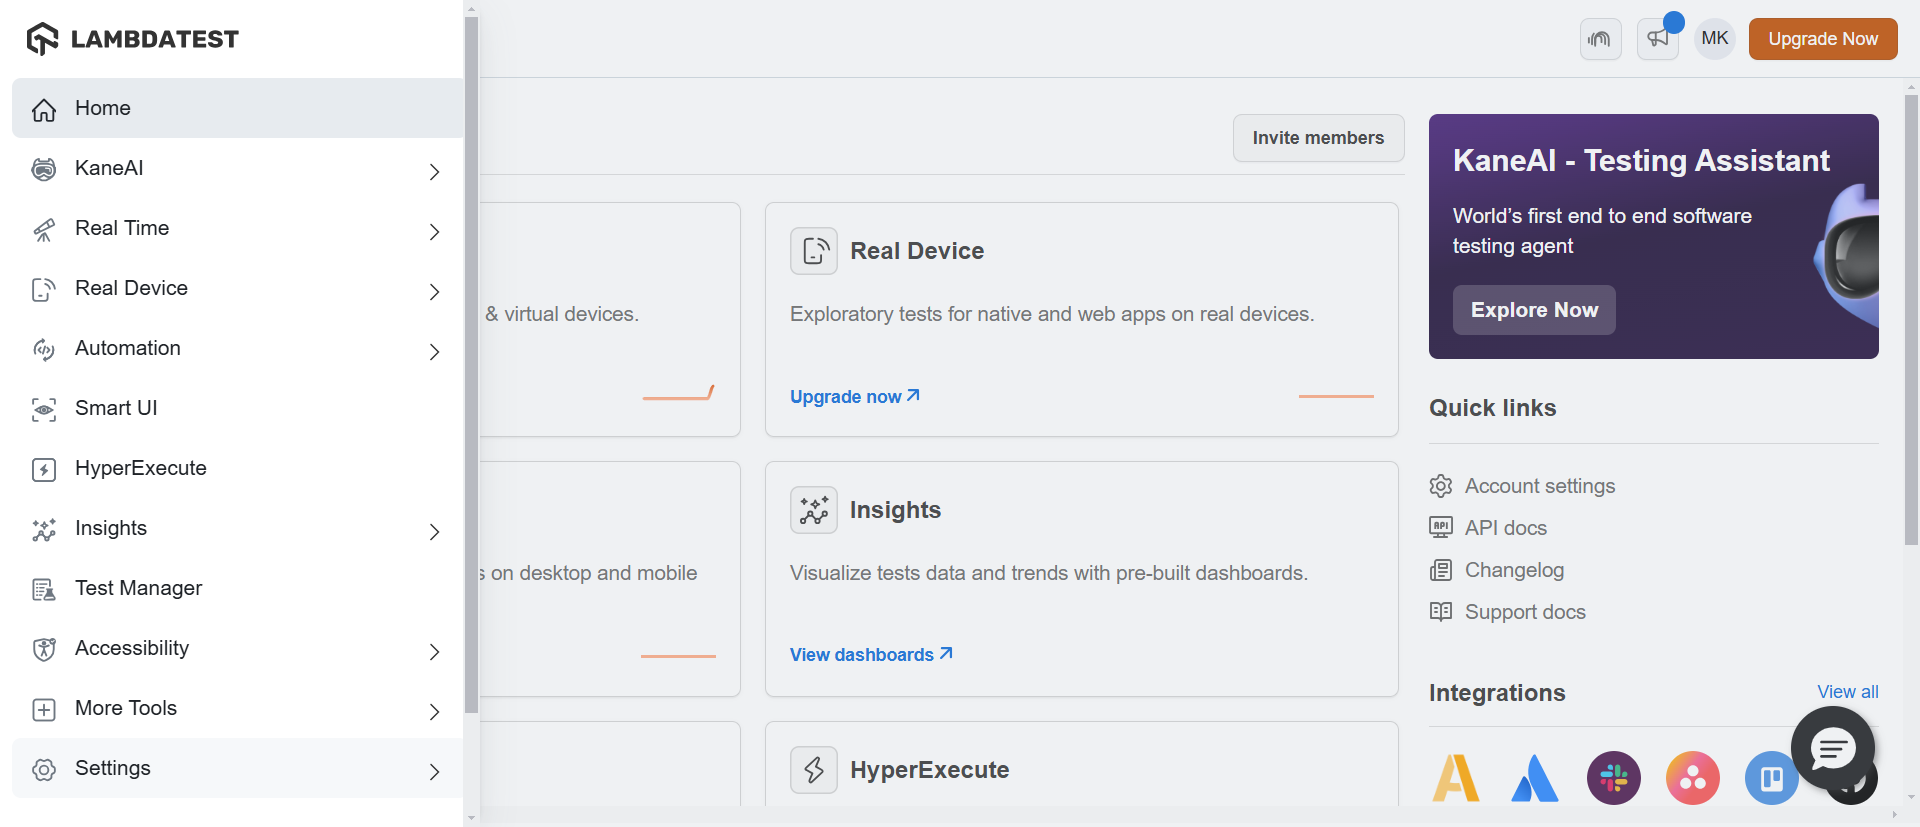Click the Invite members button

1318,138
